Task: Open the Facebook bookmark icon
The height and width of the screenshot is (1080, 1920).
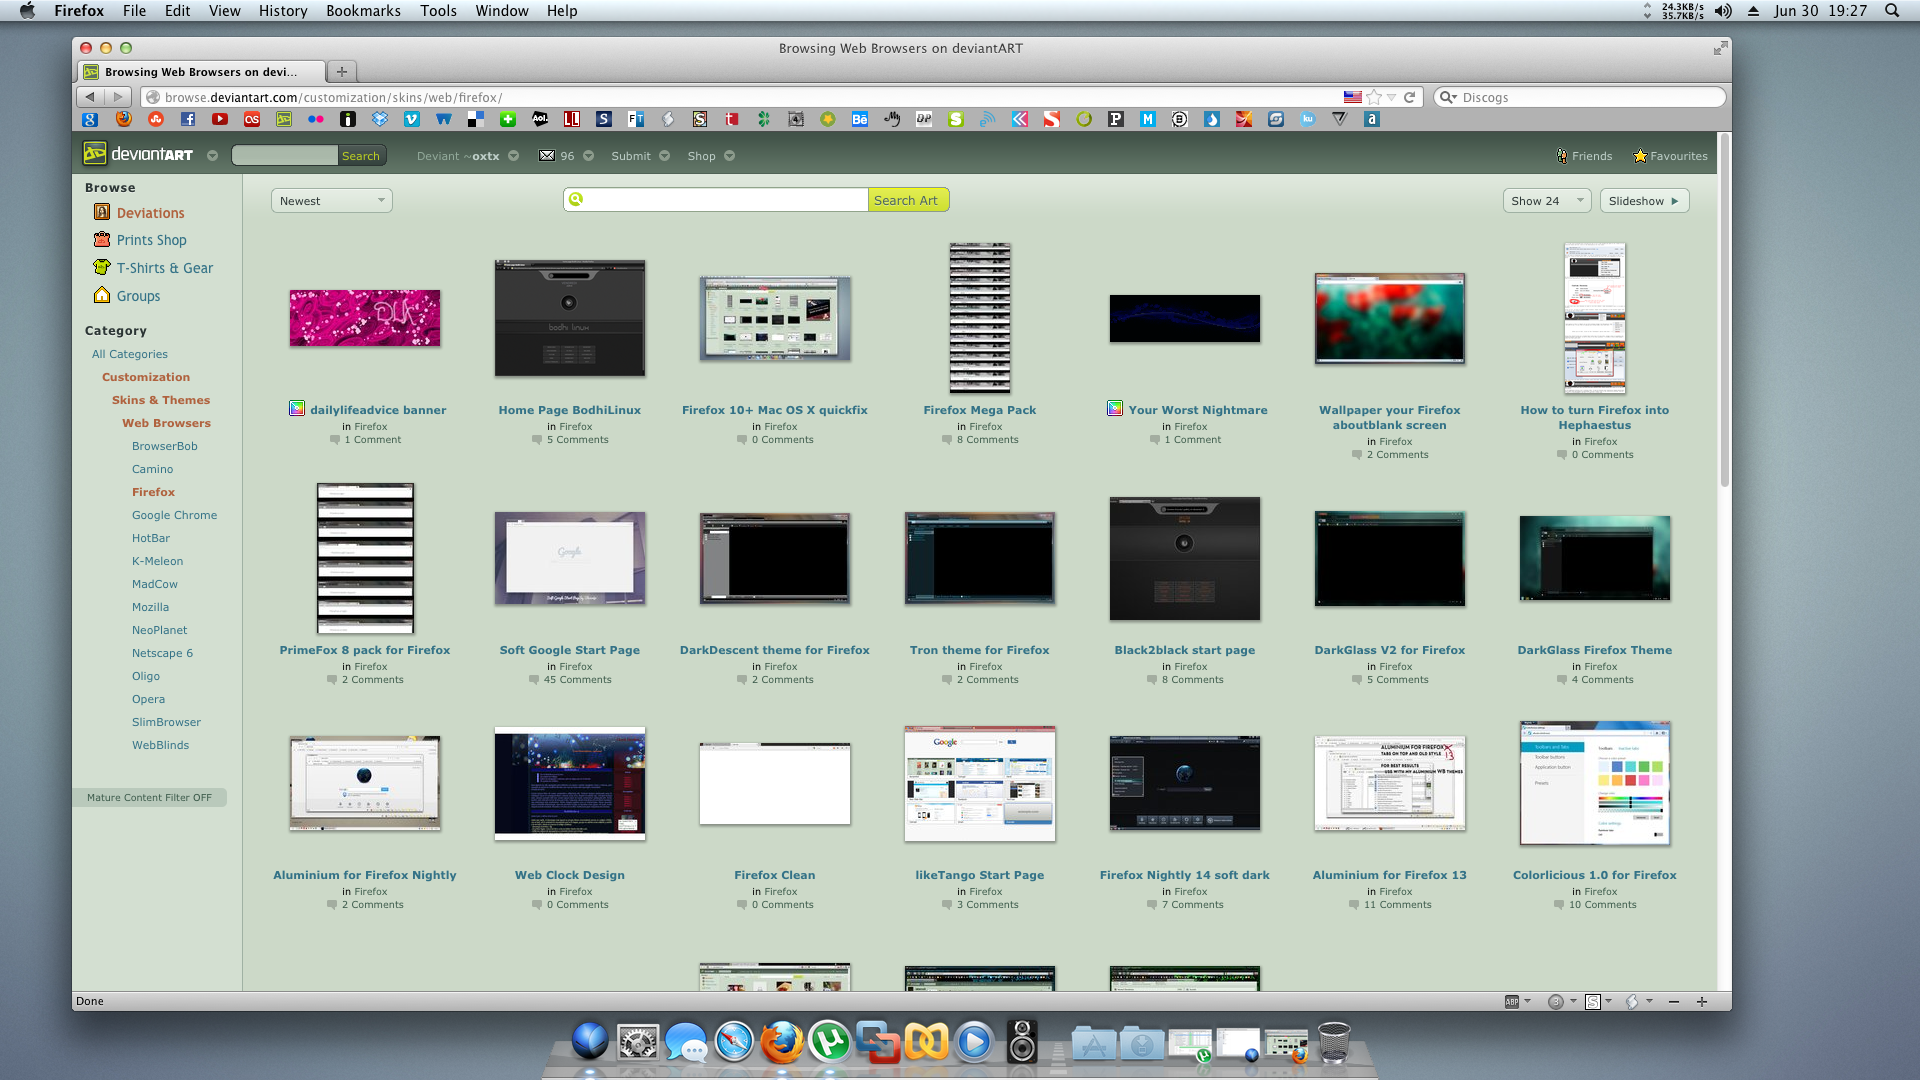Action: 188,119
